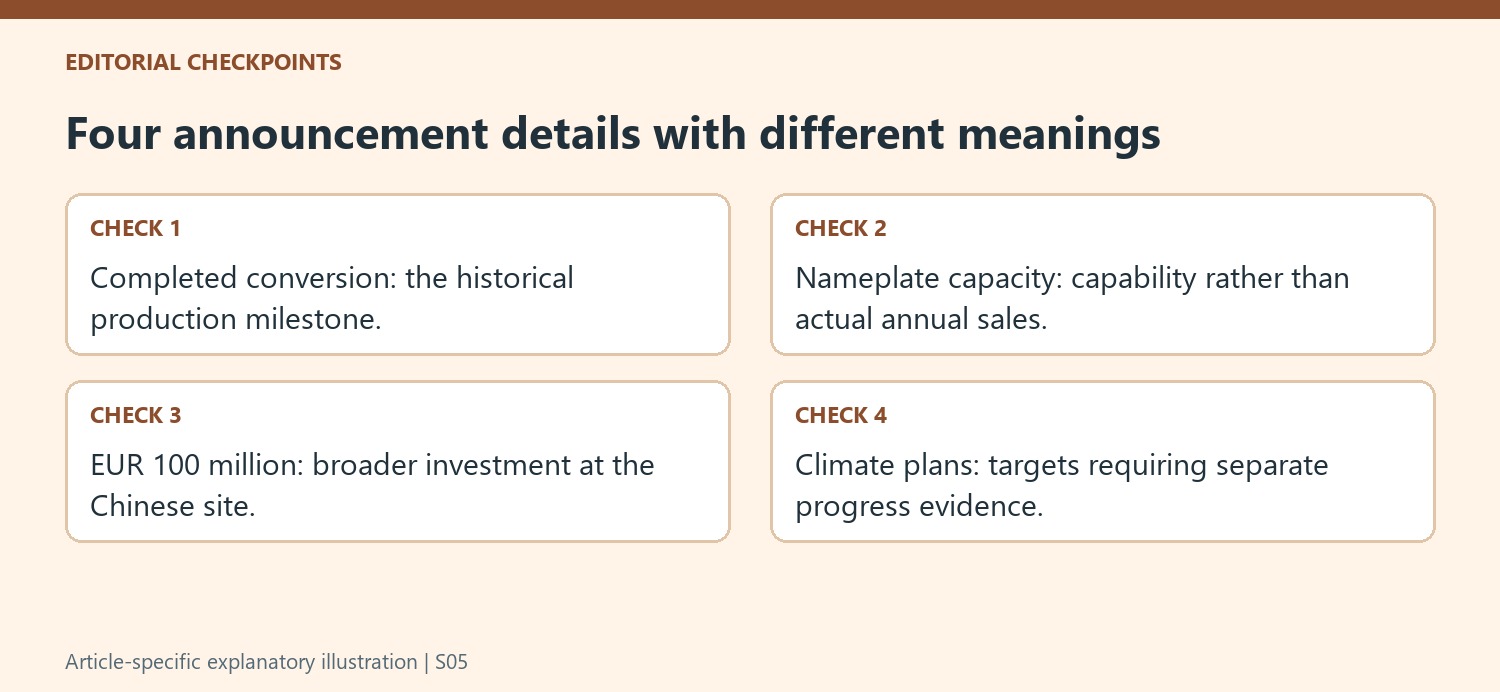The width and height of the screenshot is (1500, 692).
Task: Click the brown top banner strip
Action: coord(750,9)
